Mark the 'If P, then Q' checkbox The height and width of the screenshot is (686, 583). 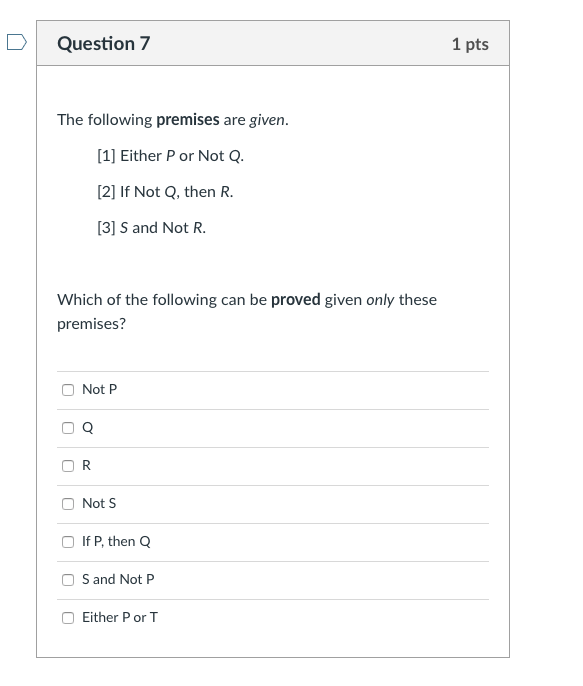[68, 542]
